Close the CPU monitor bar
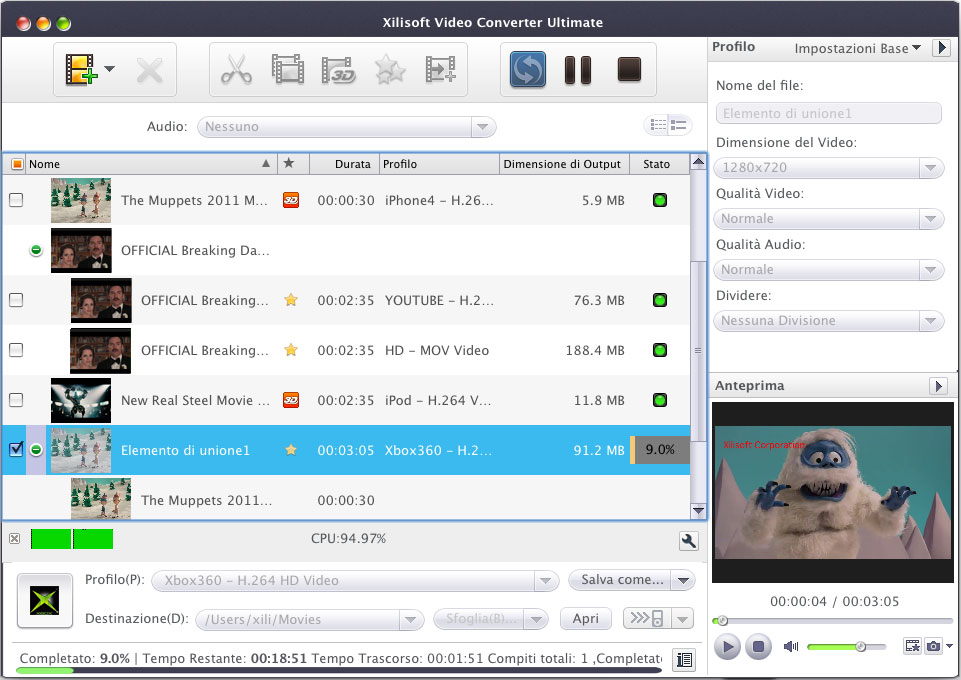961x680 pixels. coord(15,538)
